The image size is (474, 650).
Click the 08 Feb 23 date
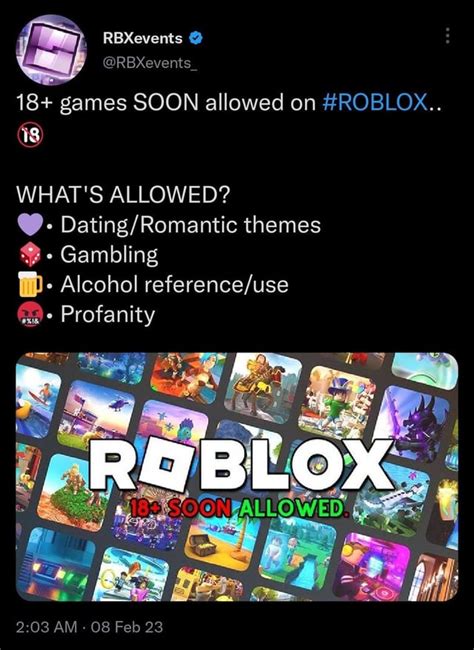pos(126,626)
